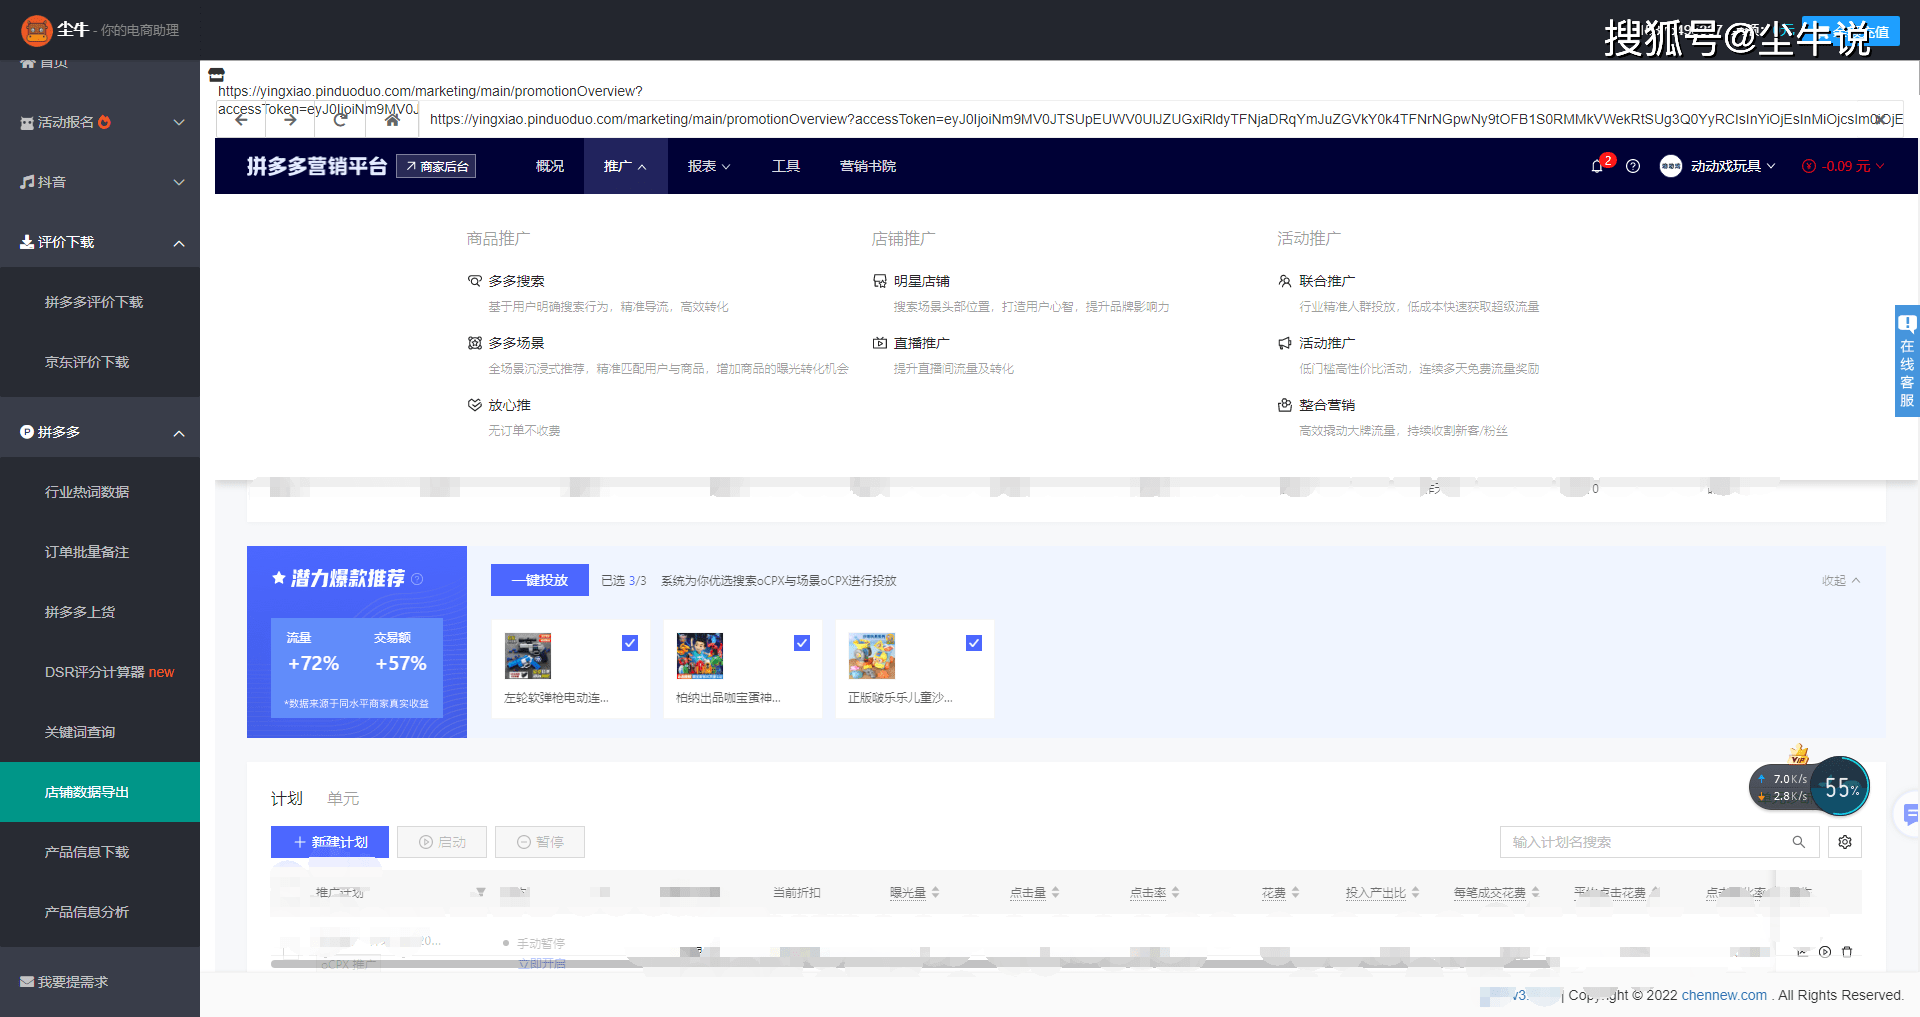Click the search magnifier in plan search box
This screenshot has width=1920, height=1017.
click(x=1799, y=842)
